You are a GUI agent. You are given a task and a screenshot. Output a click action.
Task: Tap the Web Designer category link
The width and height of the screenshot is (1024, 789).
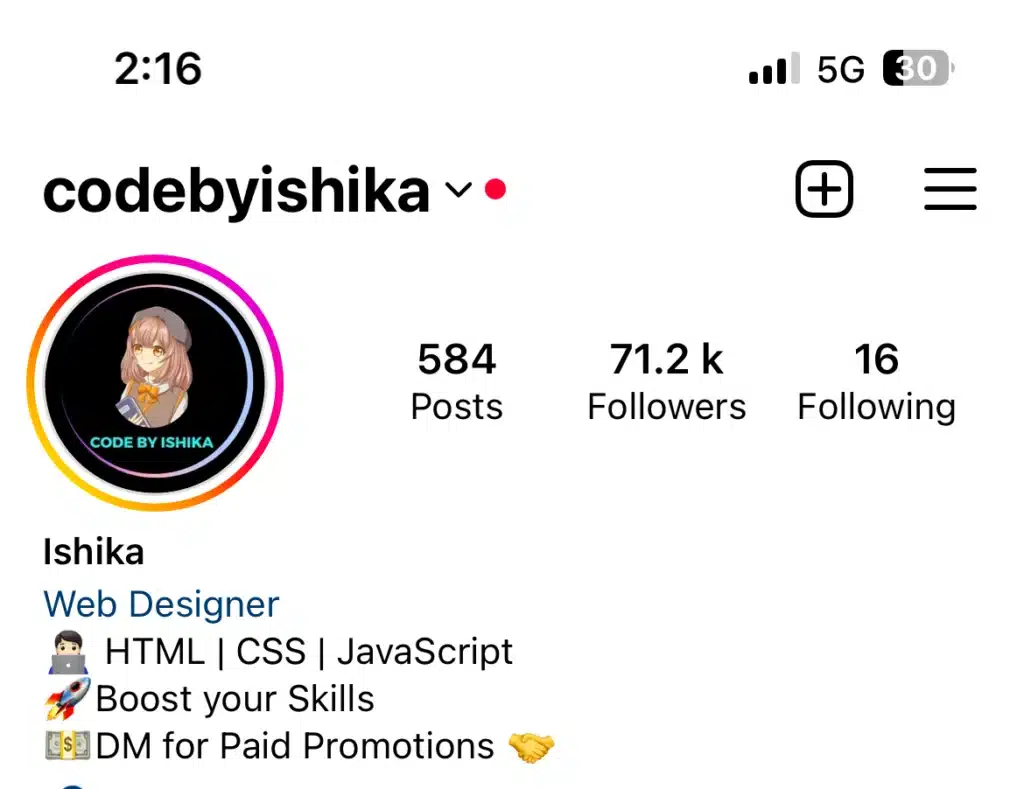point(161,604)
